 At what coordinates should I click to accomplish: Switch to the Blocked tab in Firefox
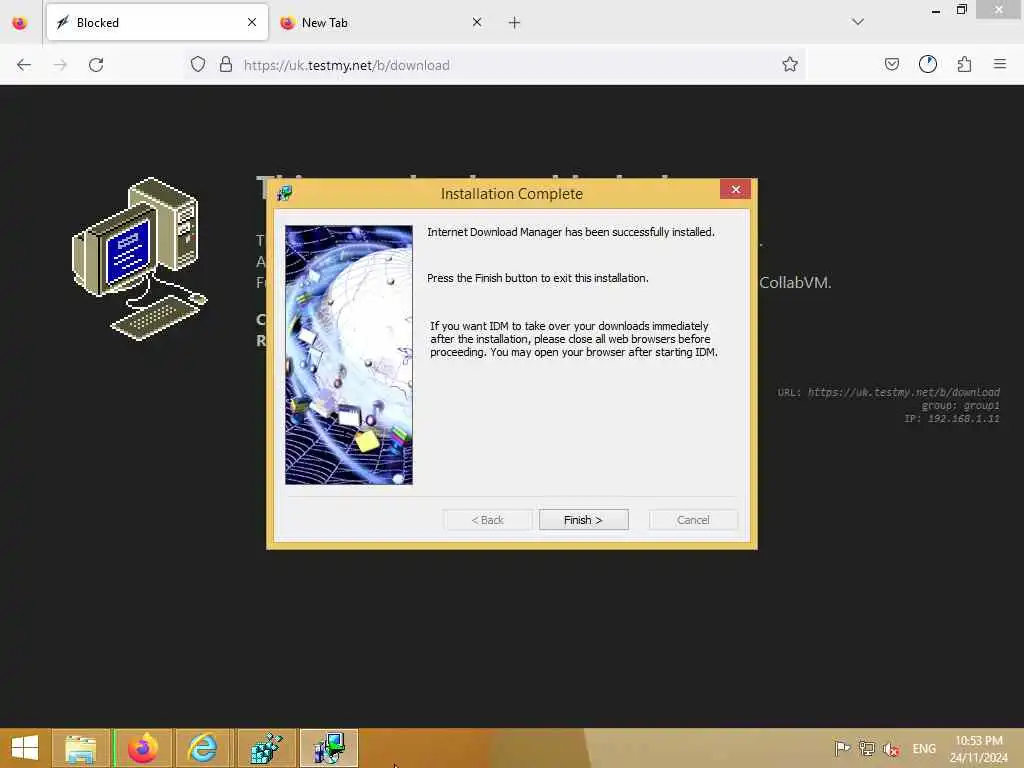click(157, 22)
